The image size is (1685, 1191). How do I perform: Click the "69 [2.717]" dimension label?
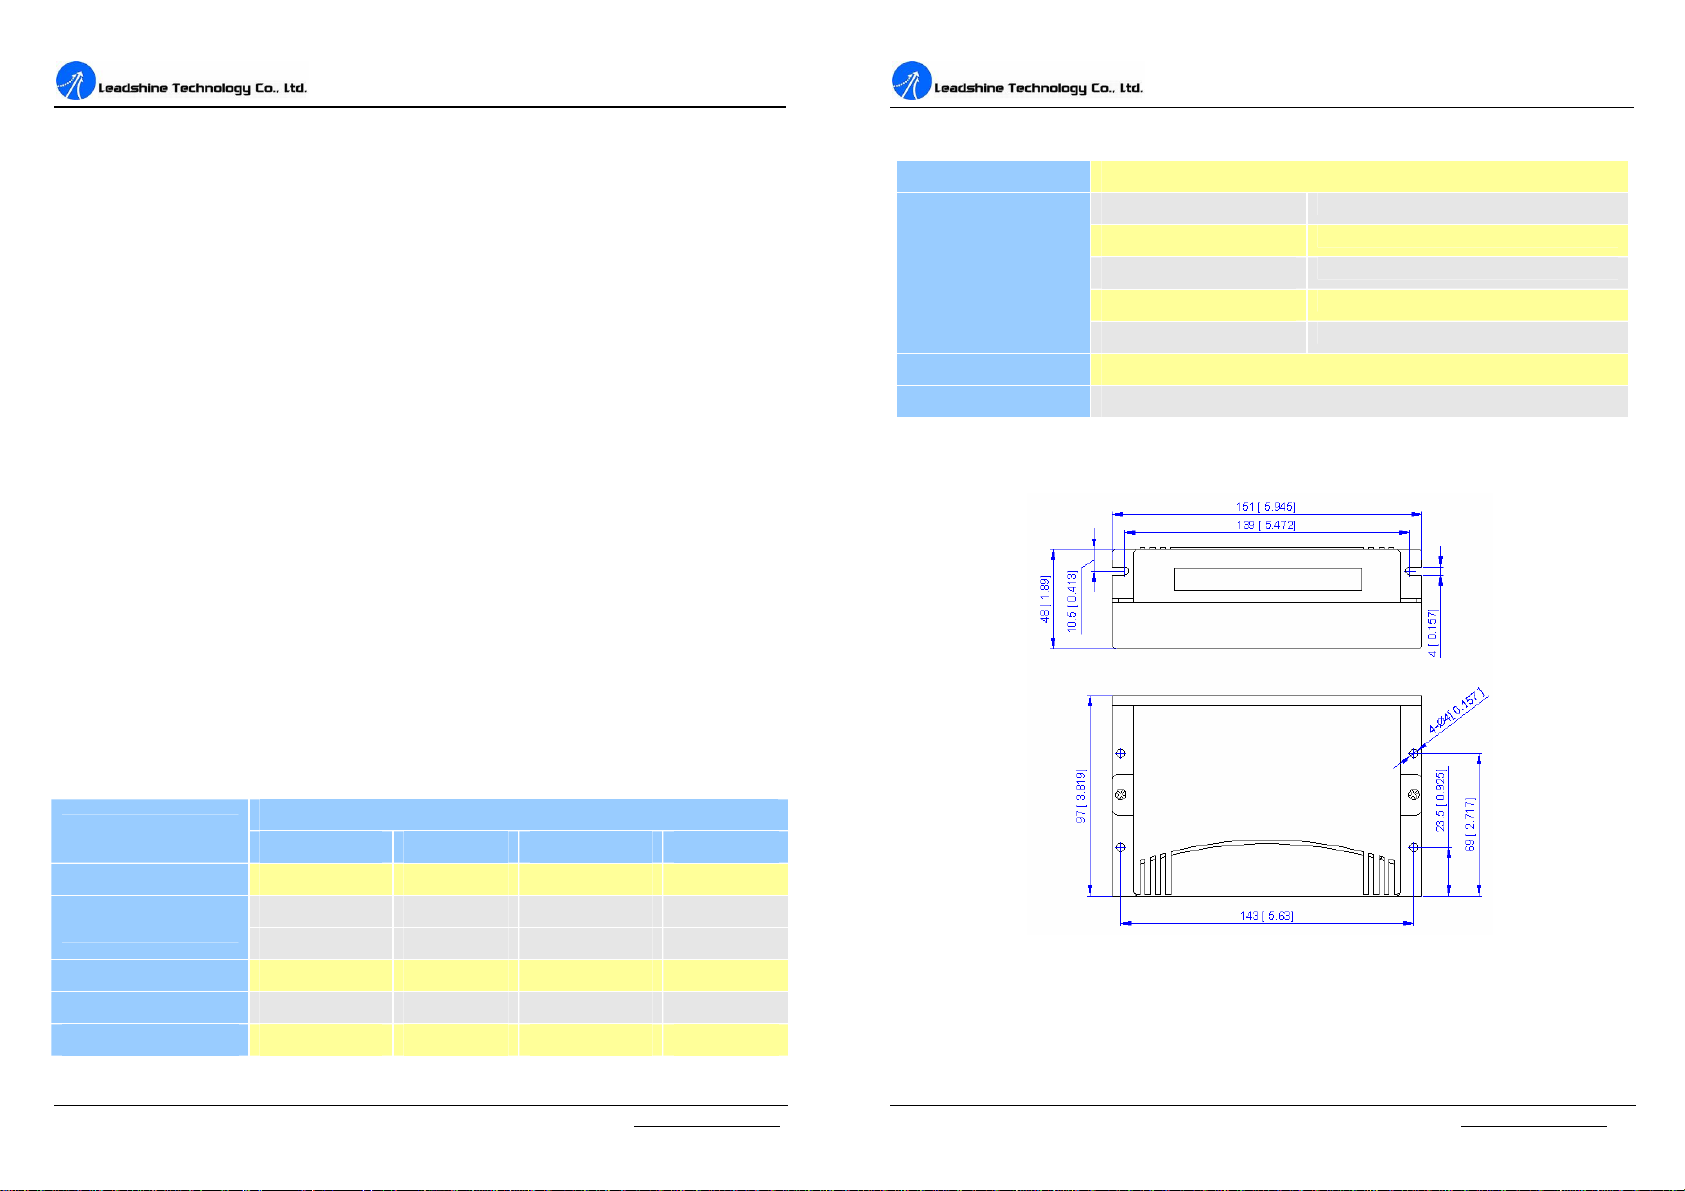(1470, 824)
